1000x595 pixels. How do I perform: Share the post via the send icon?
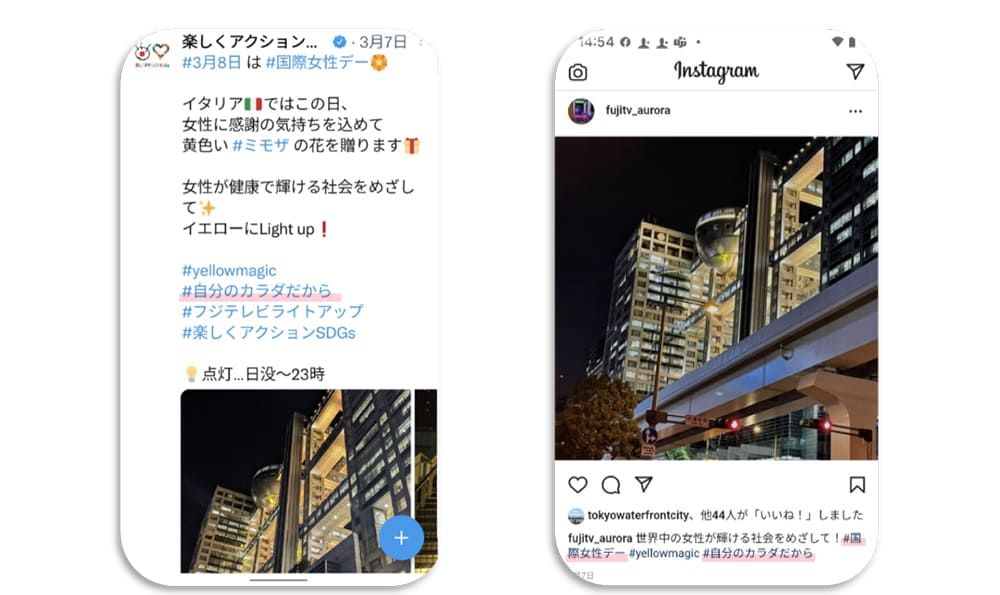point(644,484)
